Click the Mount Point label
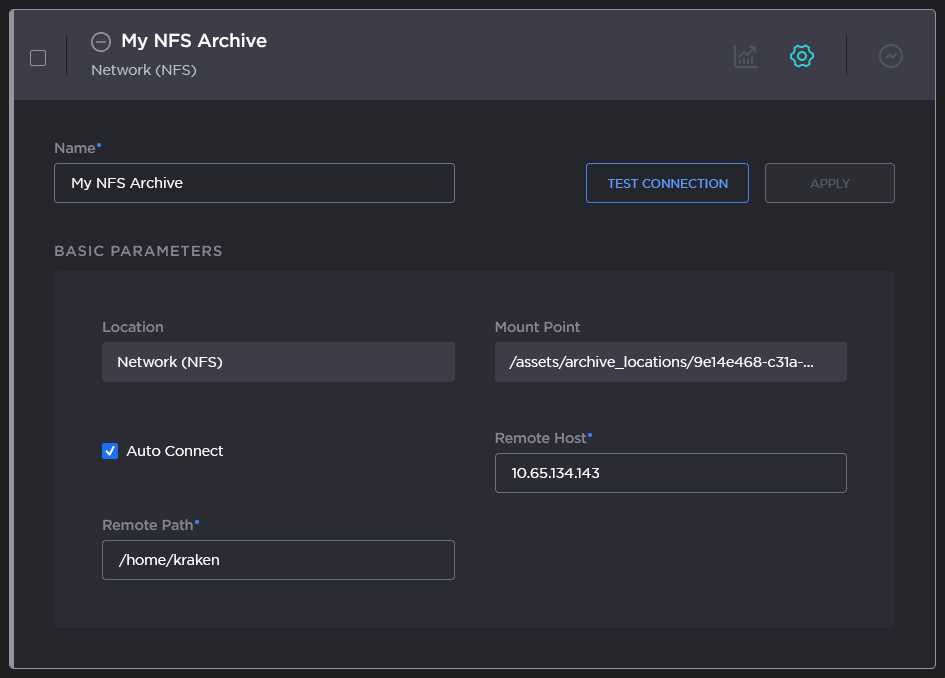The height and width of the screenshot is (678, 945). [x=537, y=327]
